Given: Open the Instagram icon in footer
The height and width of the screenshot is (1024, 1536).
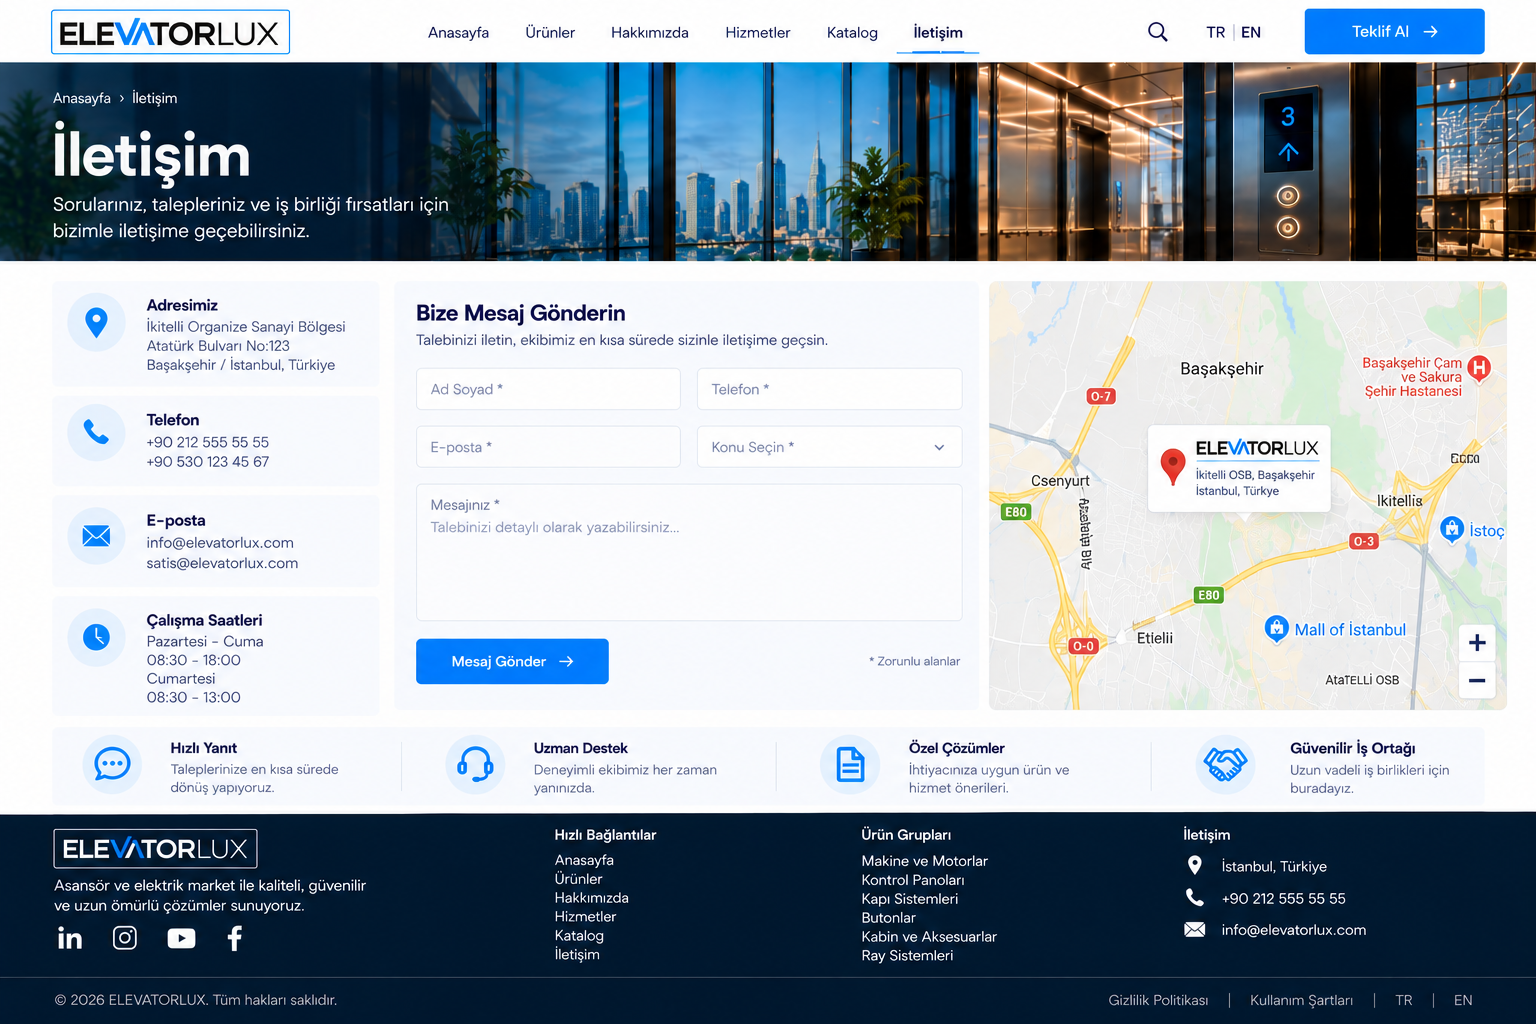Looking at the screenshot, I should (125, 938).
